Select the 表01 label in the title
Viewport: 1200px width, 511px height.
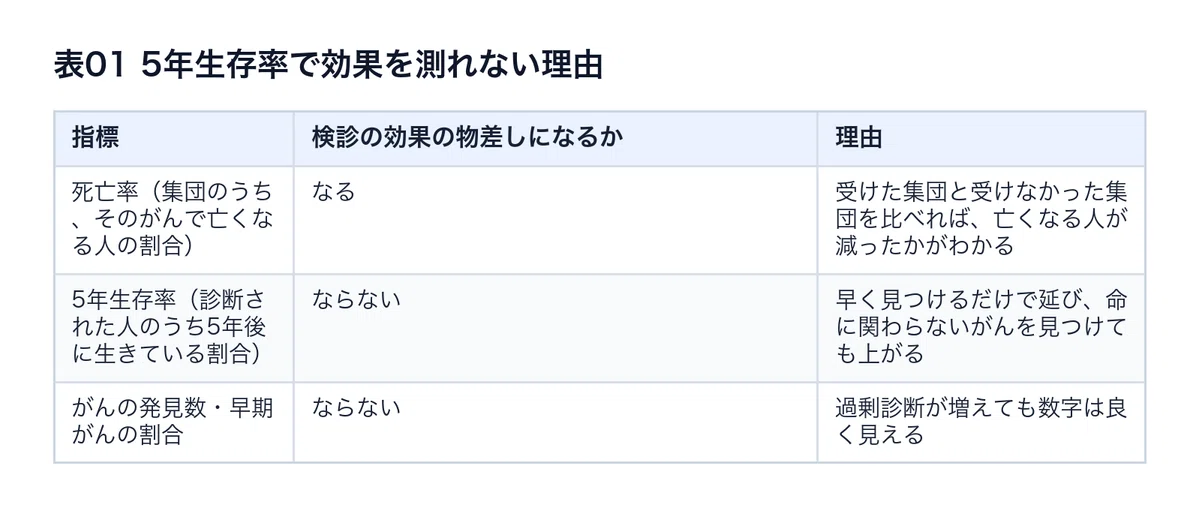(92, 66)
